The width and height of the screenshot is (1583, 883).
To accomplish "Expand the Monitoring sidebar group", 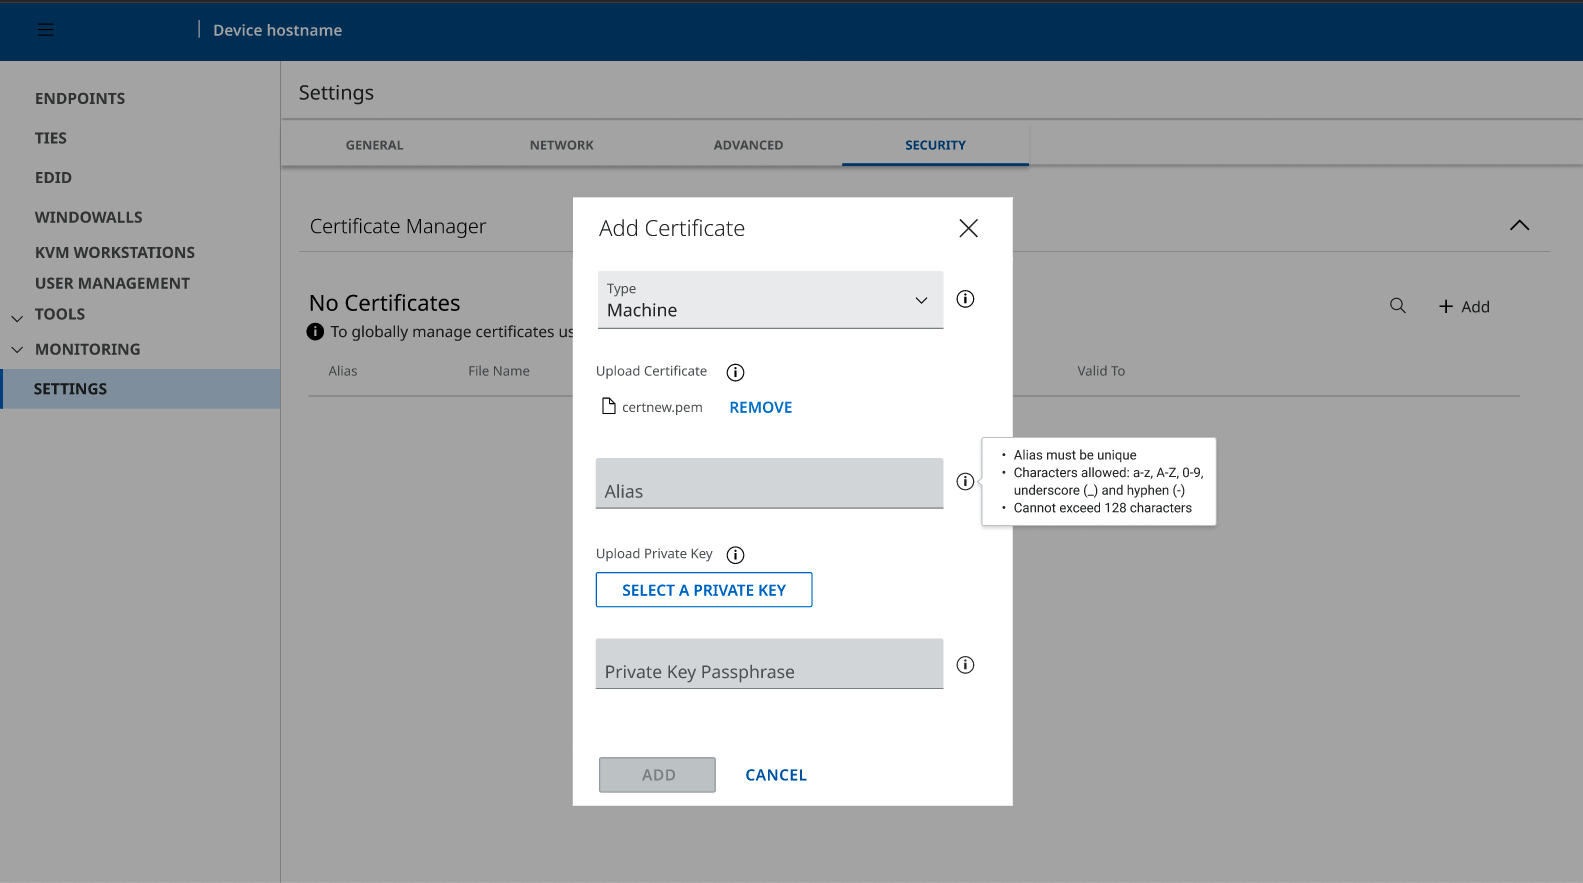I will point(17,350).
